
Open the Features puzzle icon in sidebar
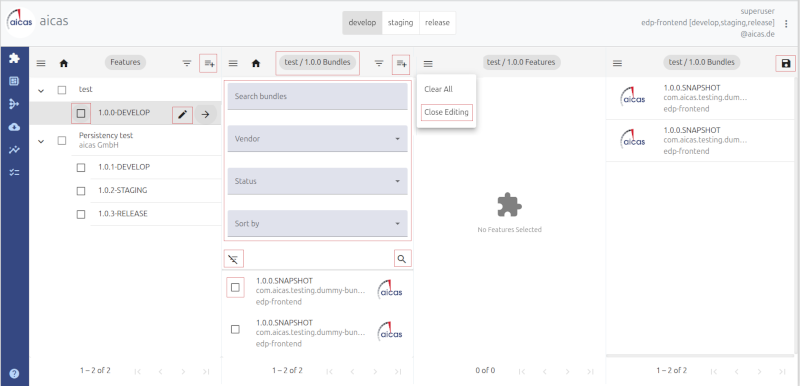pyautogui.click(x=14, y=58)
